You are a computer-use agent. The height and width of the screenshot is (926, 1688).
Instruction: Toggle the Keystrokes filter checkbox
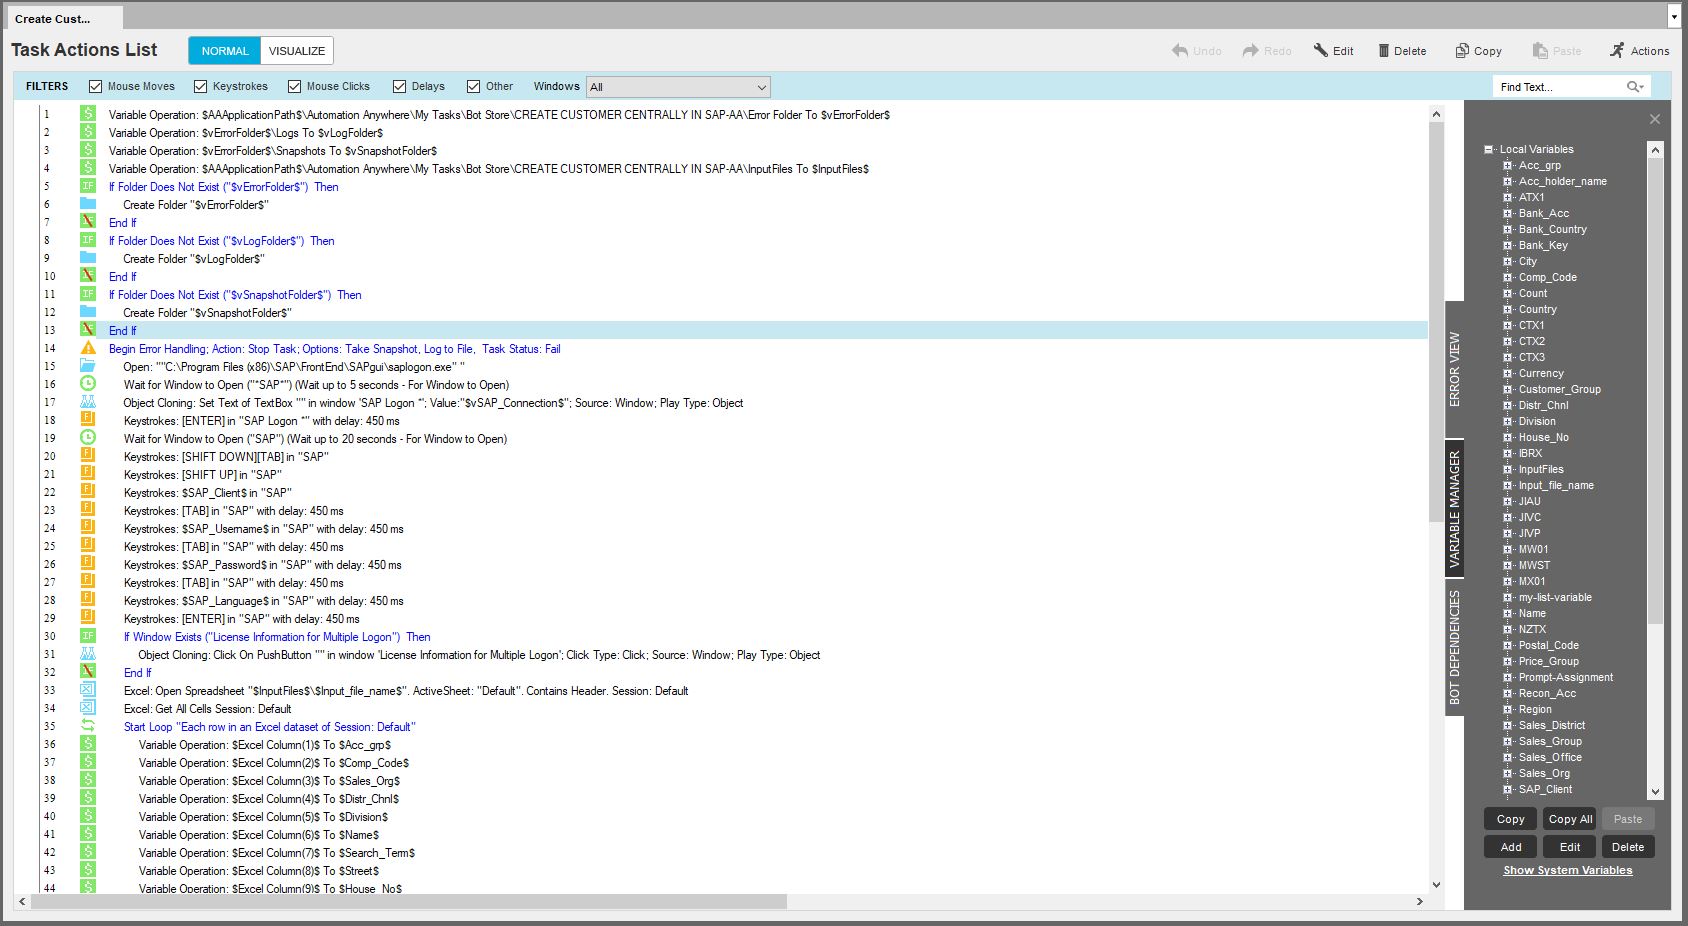pyautogui.click(x=201, y=87)
